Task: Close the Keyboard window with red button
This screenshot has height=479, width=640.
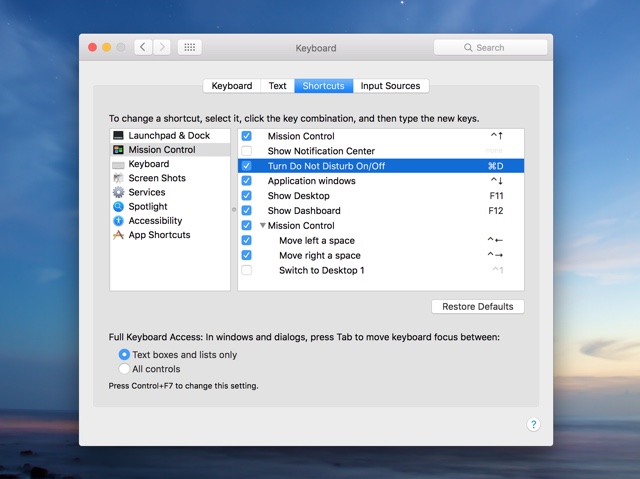Action: (x=92, y=47)
